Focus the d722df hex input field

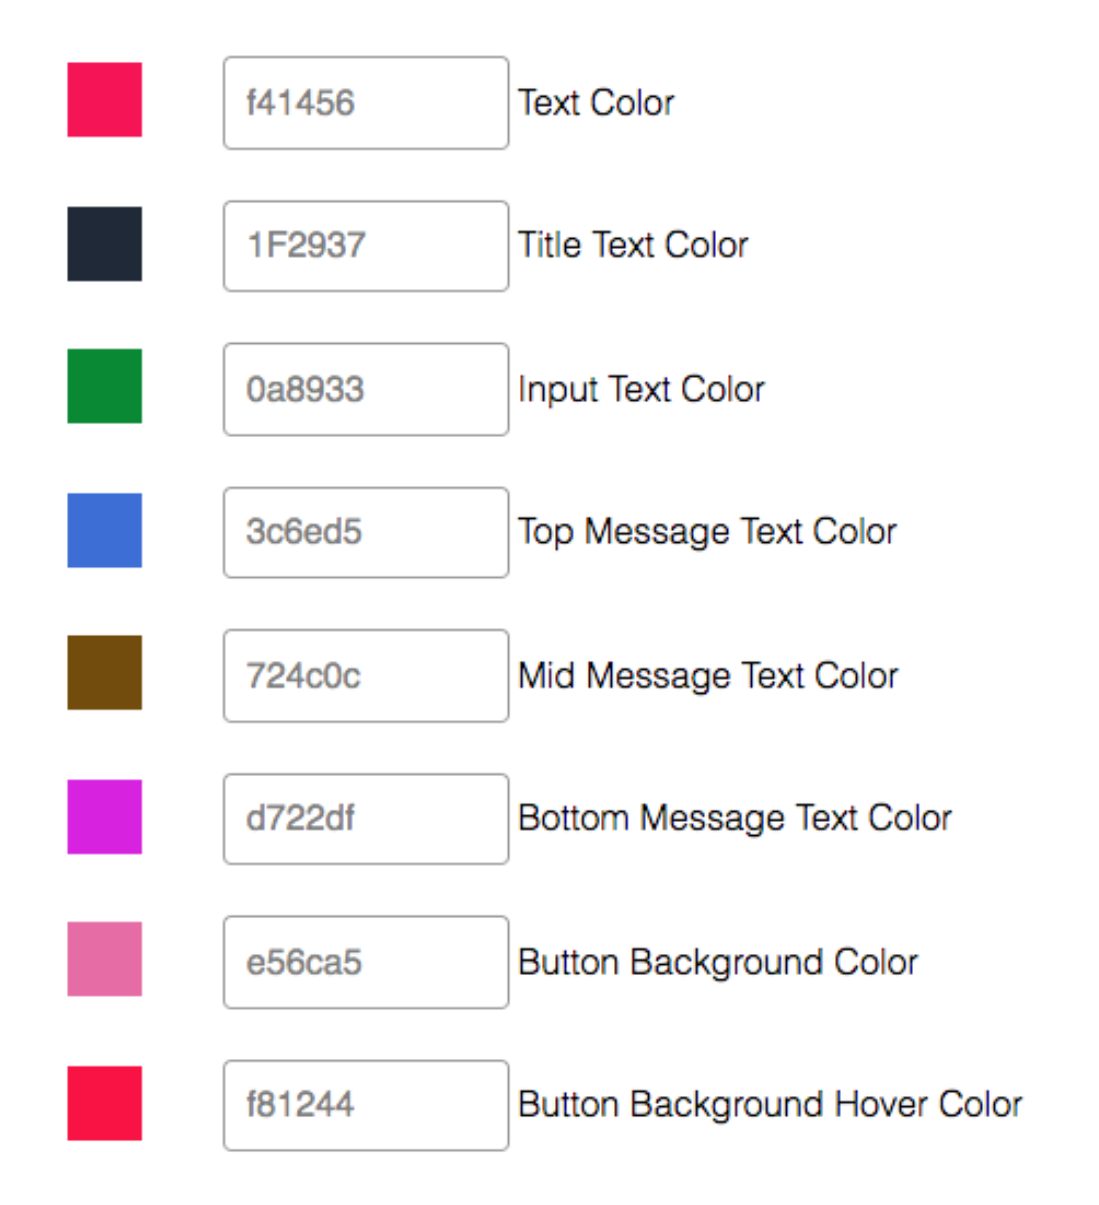coord(365,819)
